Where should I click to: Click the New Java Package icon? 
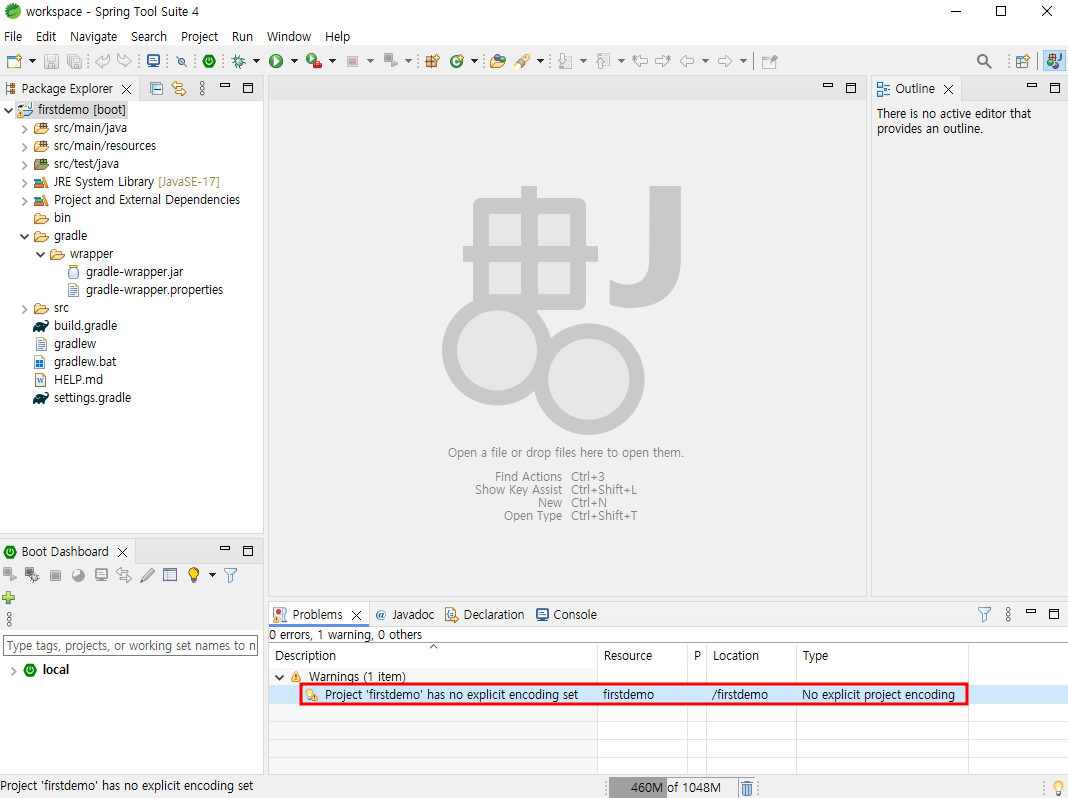pyautogui.click(x=433, y=61)
